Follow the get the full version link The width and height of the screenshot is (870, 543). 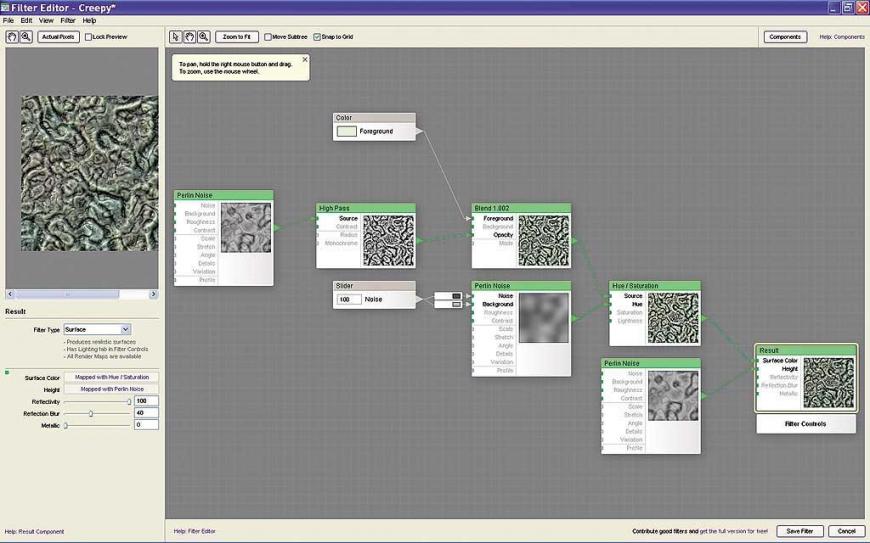(x=734, y=531)
